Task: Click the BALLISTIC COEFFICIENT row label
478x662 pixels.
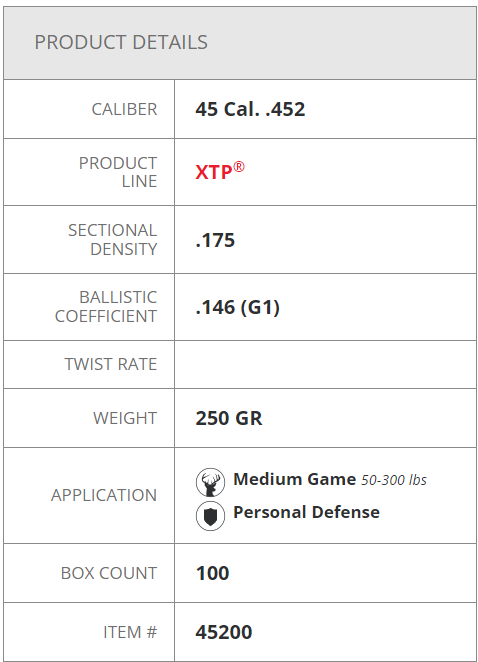Action: pyautogui.click(x=106, y=307)
